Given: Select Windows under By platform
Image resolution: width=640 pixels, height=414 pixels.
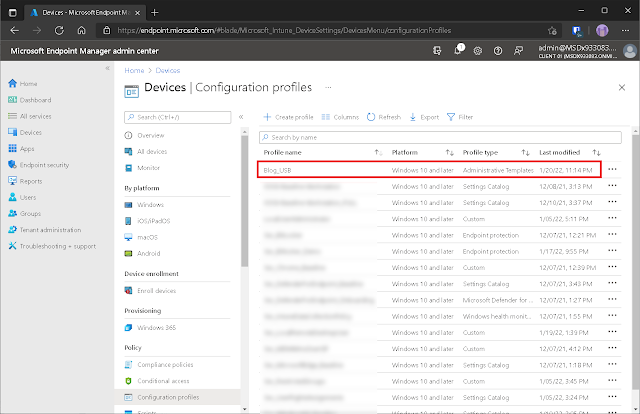Looking at the screenshot, I should (x=144, y=205).
